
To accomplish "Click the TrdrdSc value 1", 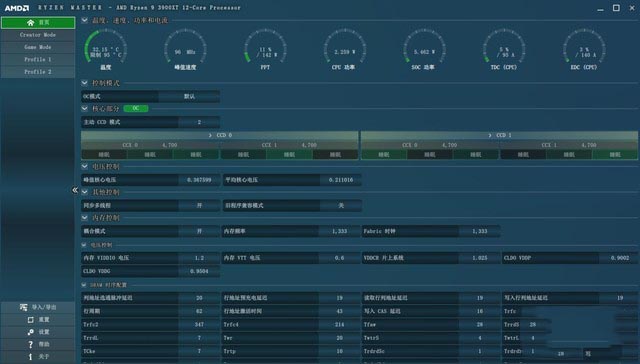I will coord(480,351).
